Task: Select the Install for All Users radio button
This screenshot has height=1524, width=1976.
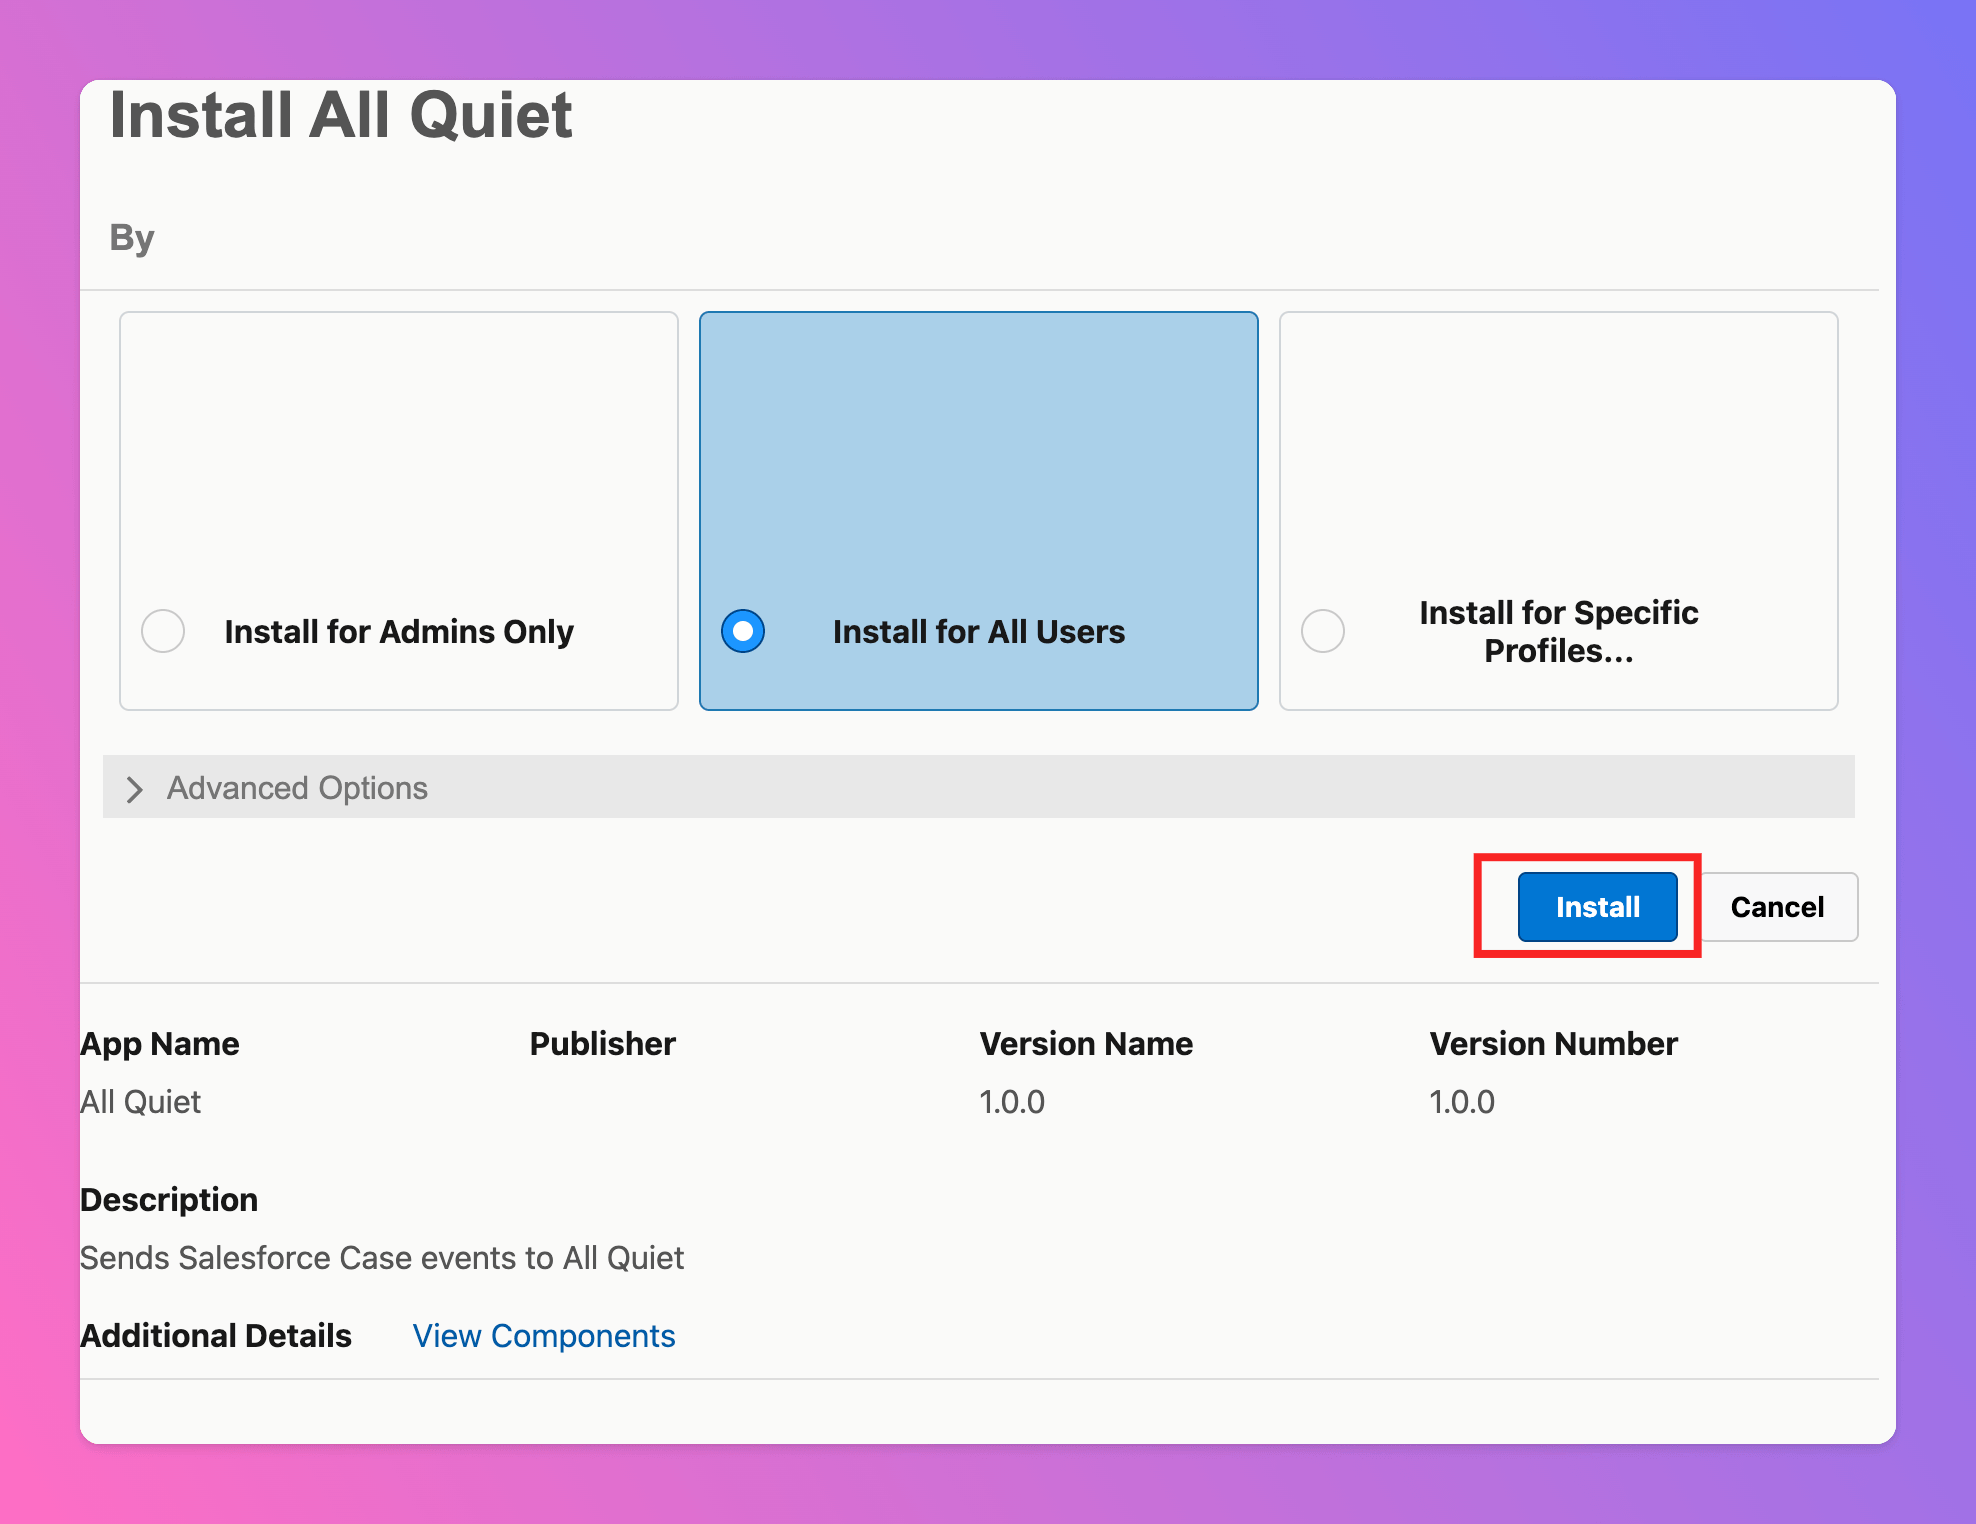Action: [x=743, y=631]
